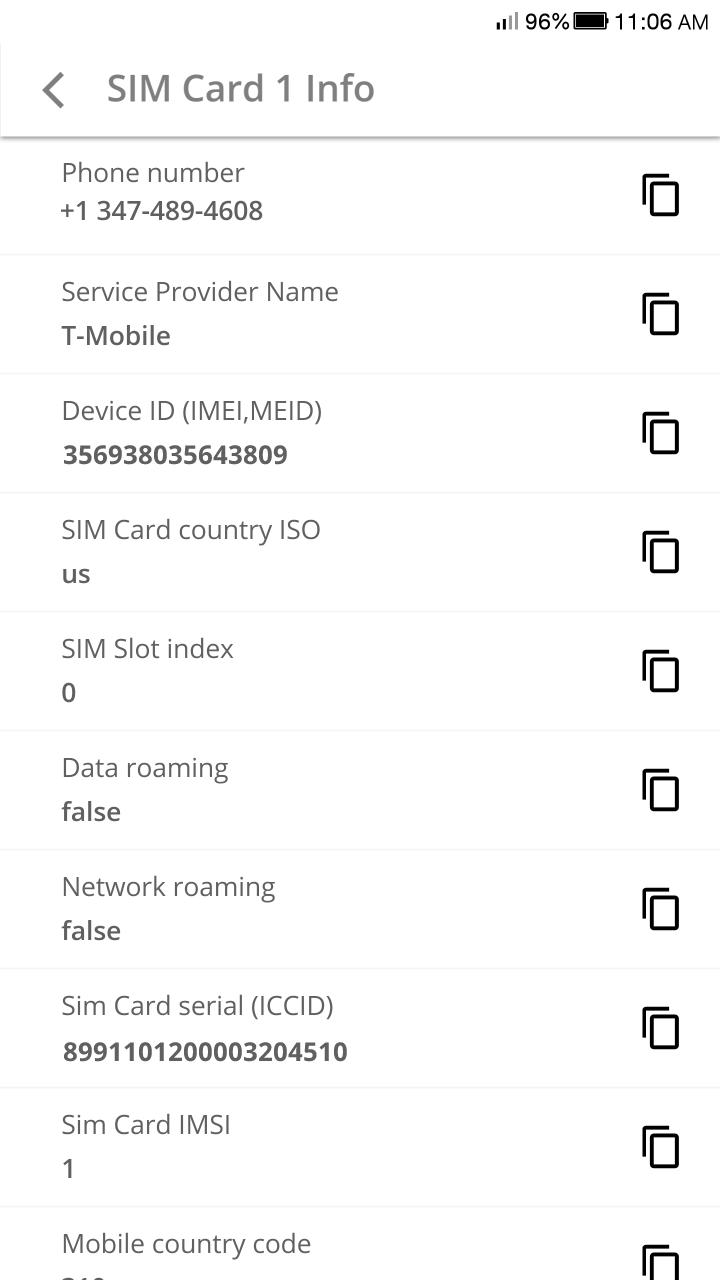
Task: Tap the battery indicator in status bar
Action: pyautogui.click(x=590, y=21)
